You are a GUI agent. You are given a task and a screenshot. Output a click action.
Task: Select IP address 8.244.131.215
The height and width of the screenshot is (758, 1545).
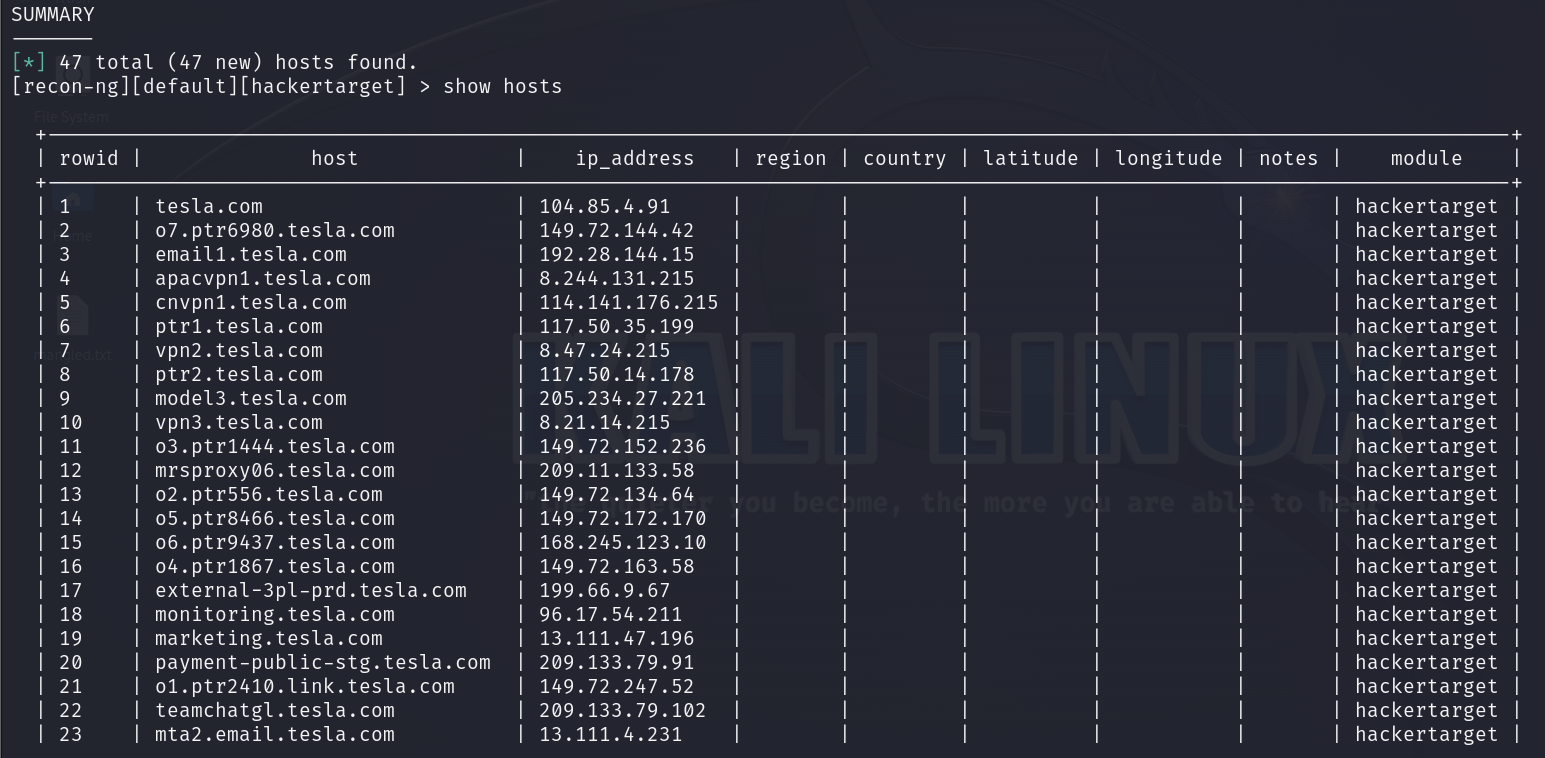click(x=617, y=278)
